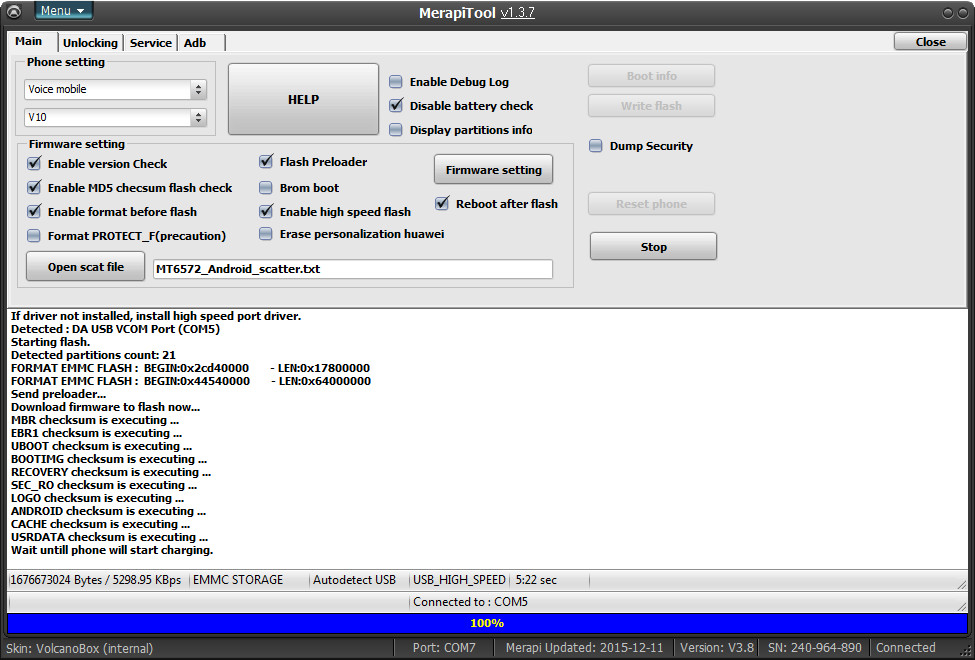This screenshot has width=975, height=660.
Task: Click the Reset phone button
Action: [651, 204]
